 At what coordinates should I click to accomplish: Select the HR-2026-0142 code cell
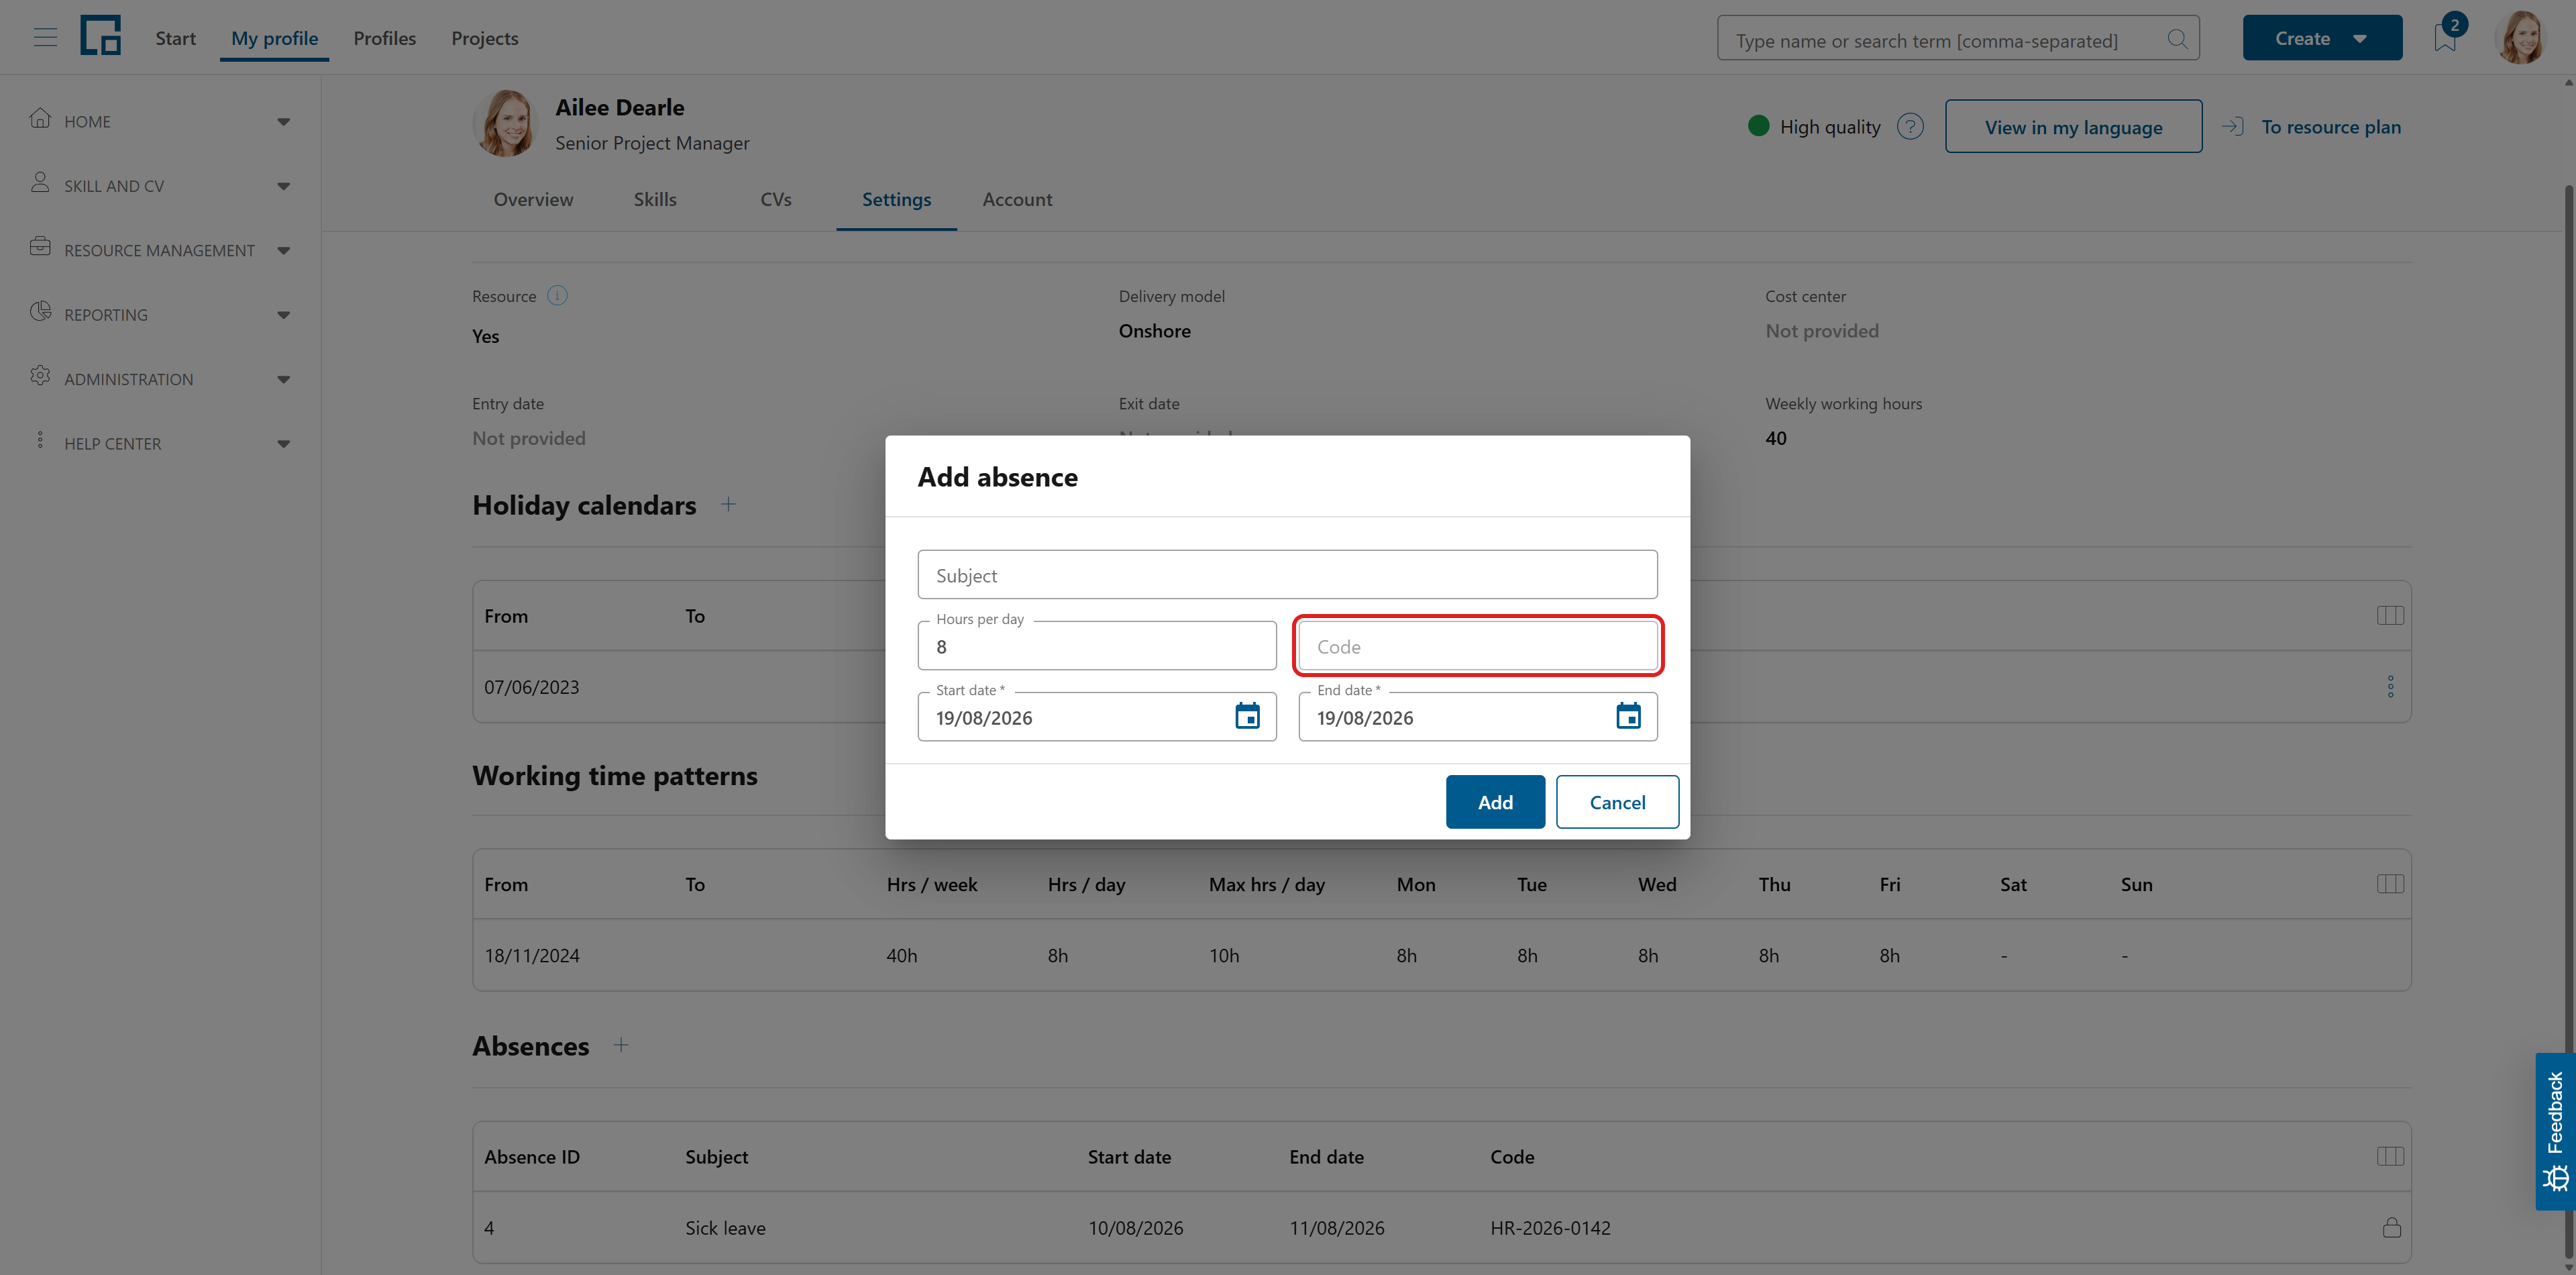coord(1550,1228)
